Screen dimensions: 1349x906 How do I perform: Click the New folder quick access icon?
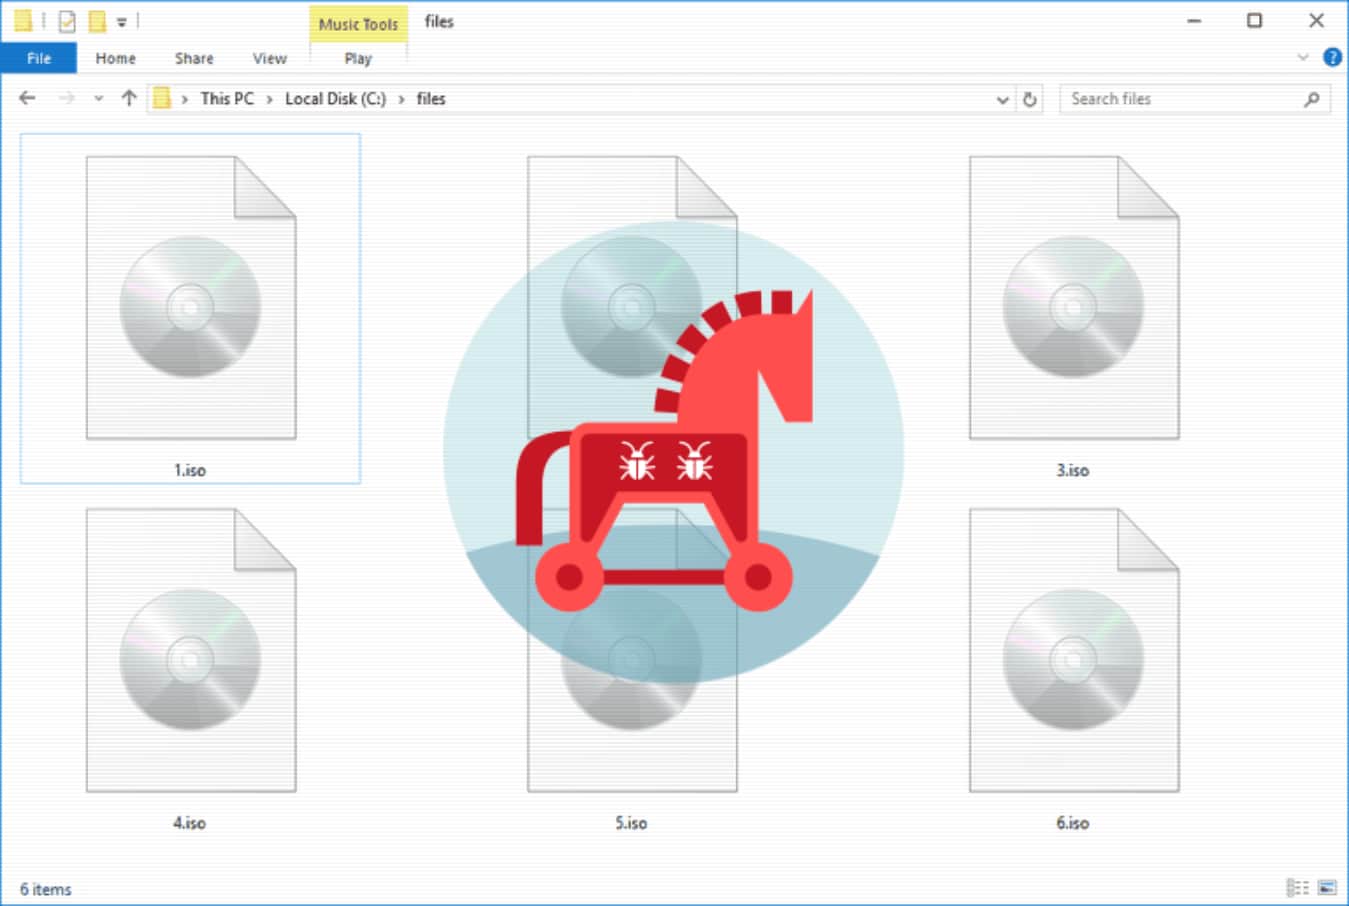coord(97,20)
